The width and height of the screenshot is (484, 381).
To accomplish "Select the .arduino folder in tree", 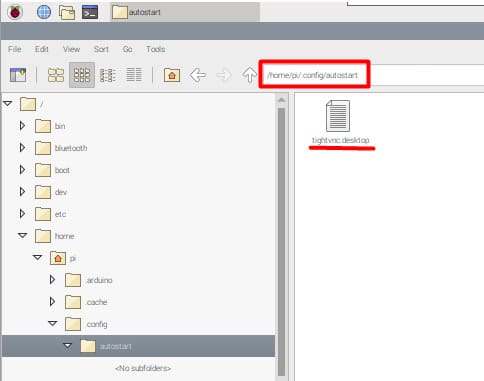I will click(x=89, y=280).
